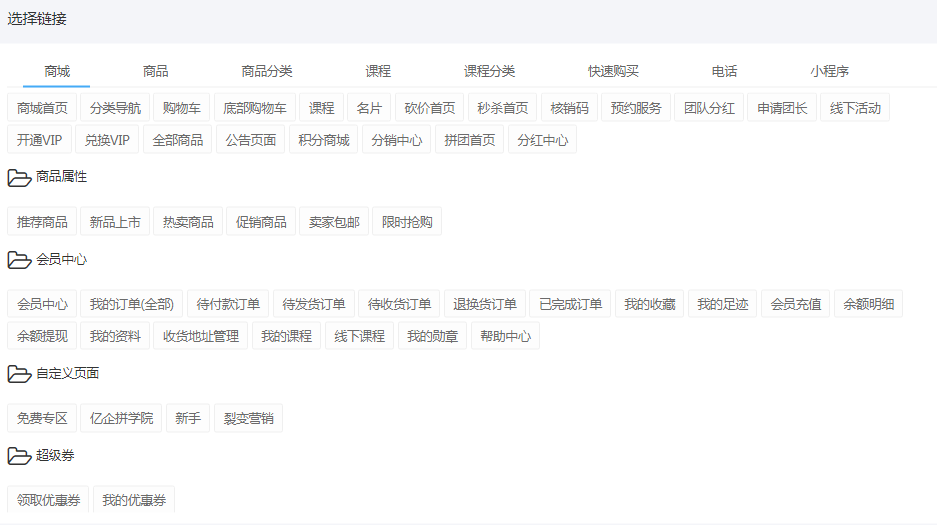
Task: Choose 推荐商品 under 商品属性
Action: [42, 222]
